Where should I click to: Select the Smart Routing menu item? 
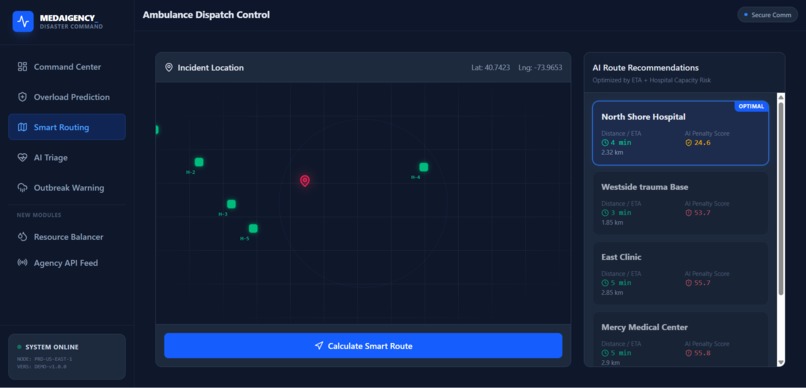(67, 127)
